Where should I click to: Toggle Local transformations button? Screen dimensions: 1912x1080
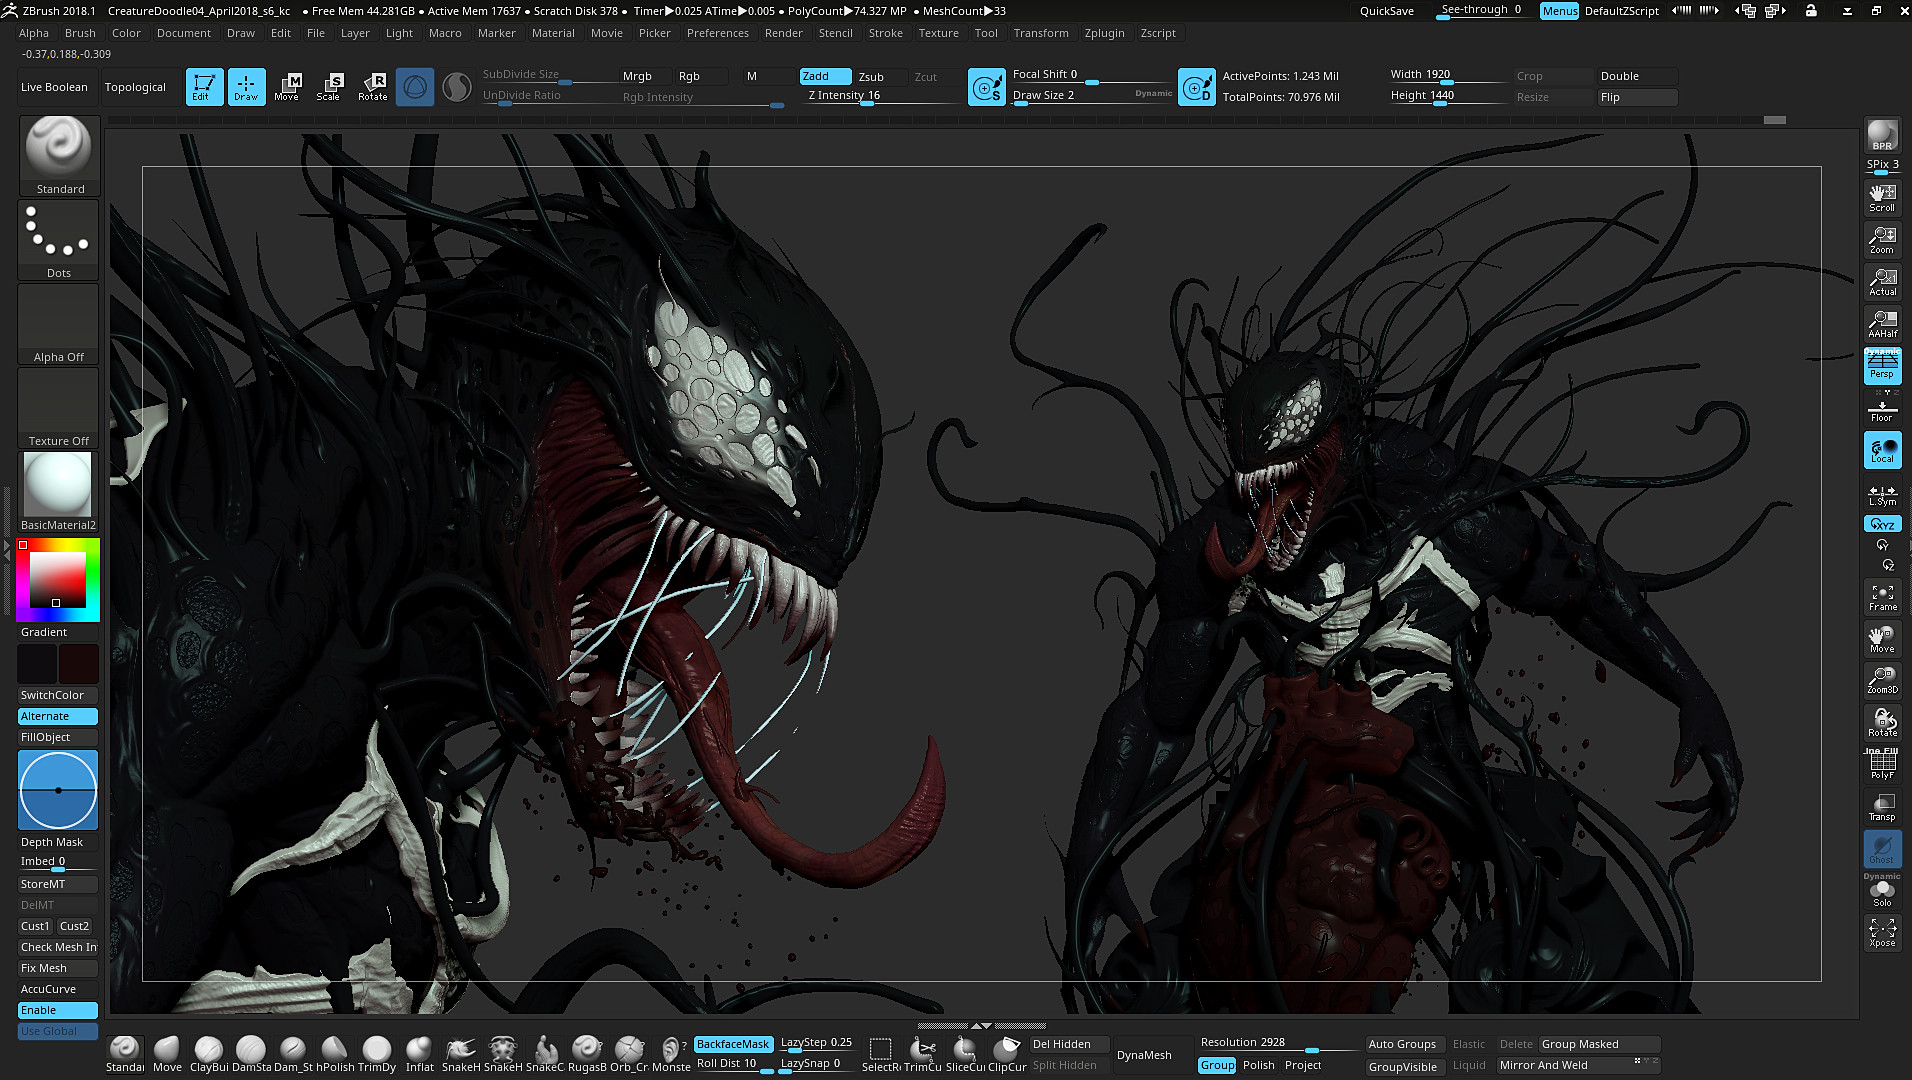1882,450
